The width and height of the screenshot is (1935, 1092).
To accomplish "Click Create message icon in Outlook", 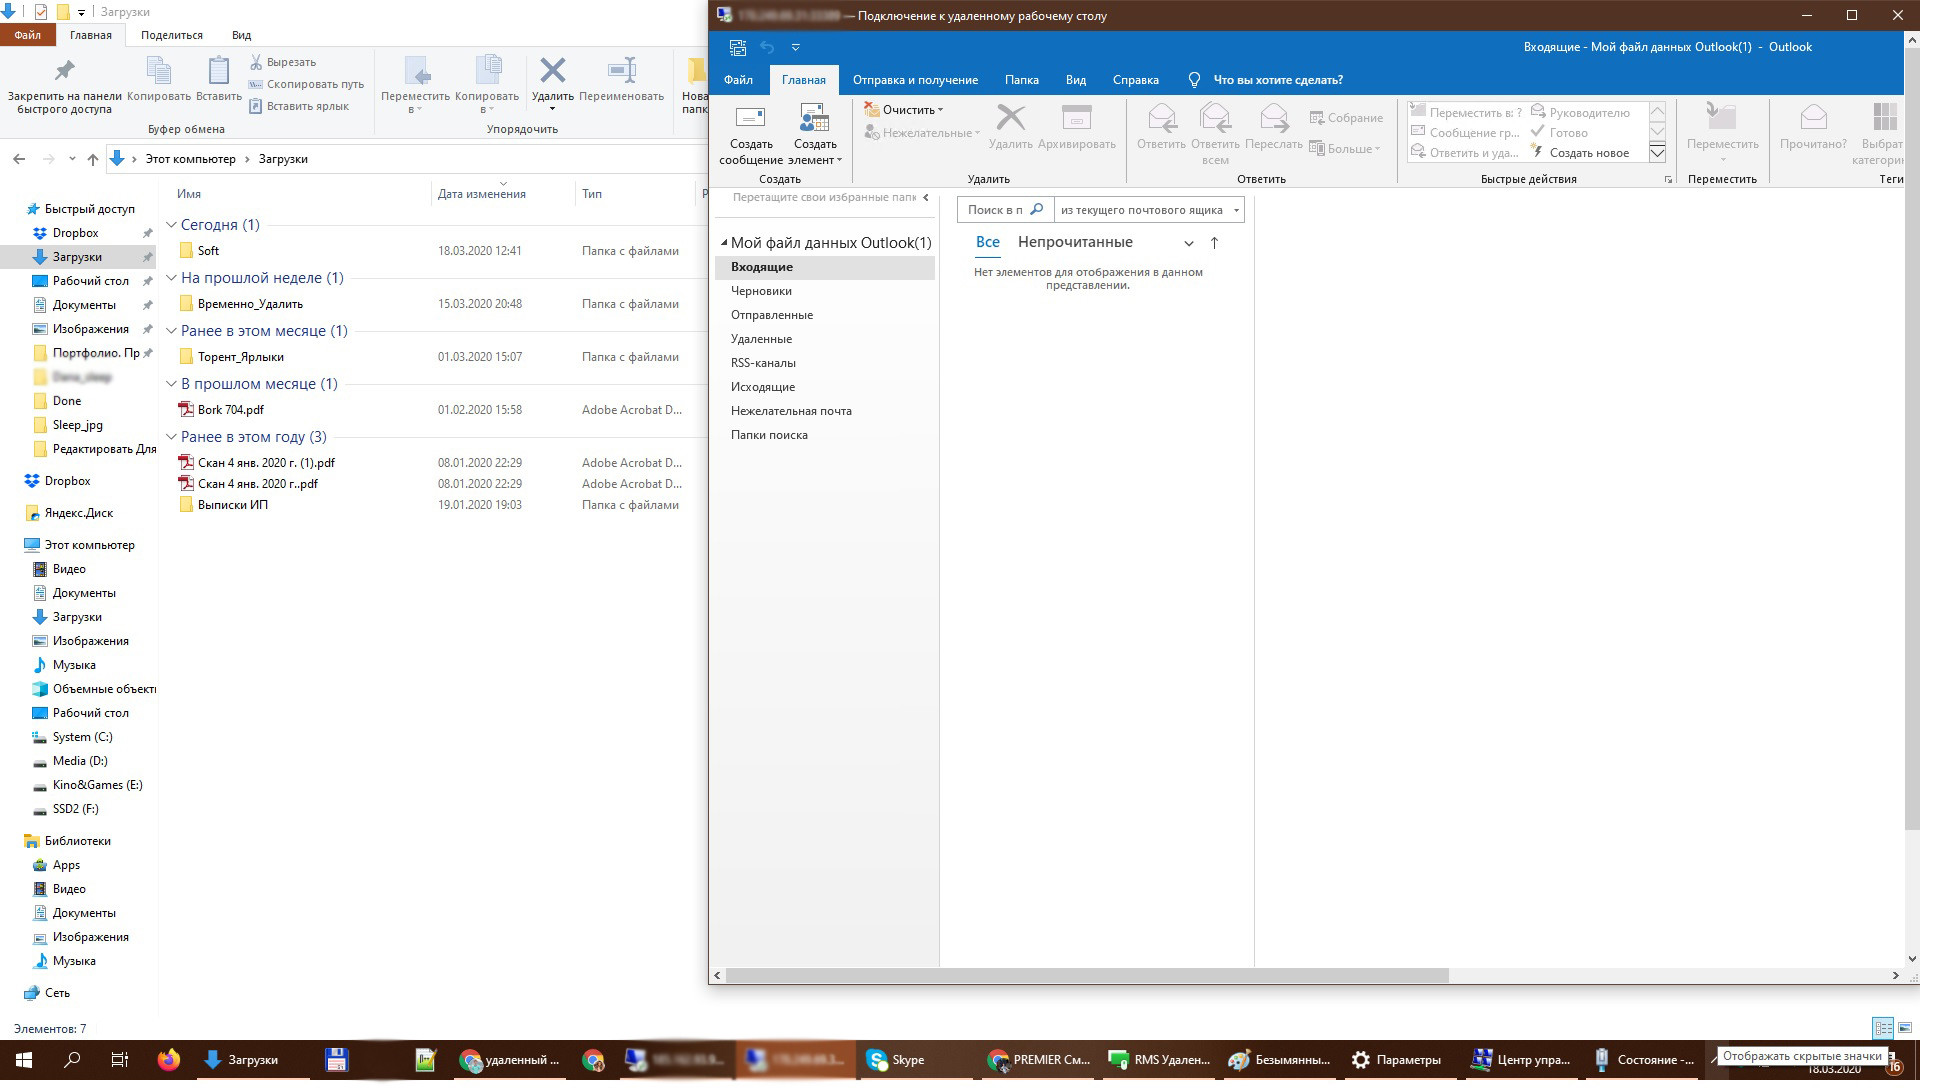I will pos(750,120).
